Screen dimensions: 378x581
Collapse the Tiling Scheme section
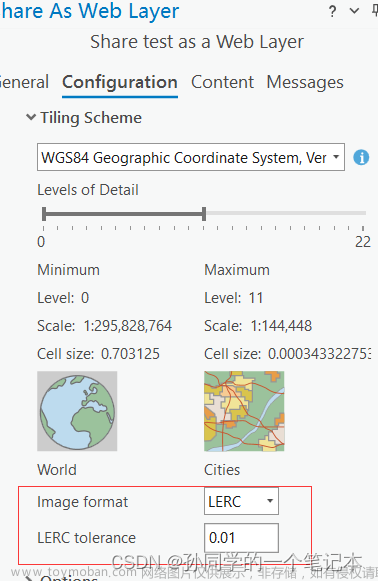31,117
